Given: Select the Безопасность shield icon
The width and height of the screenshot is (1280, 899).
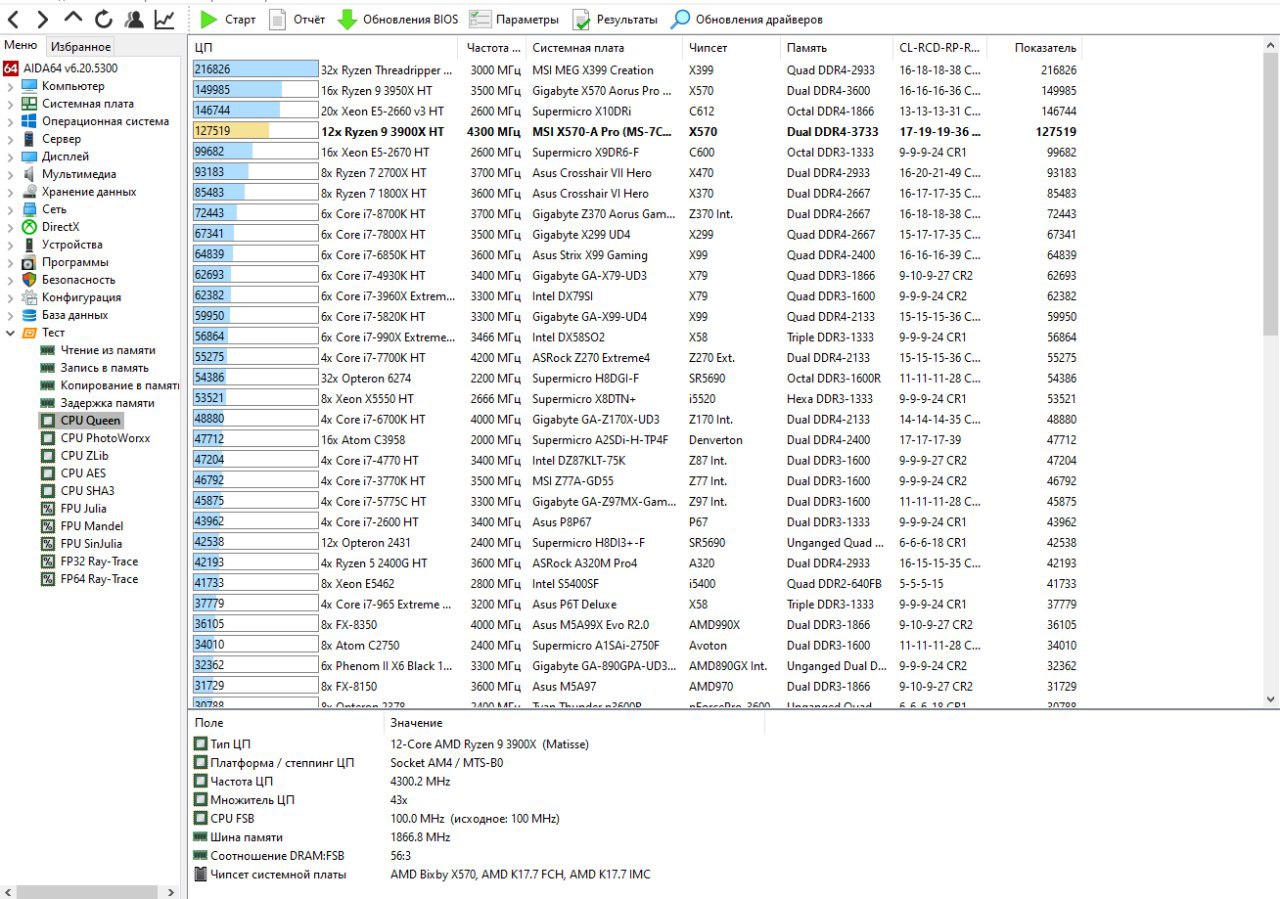Looking at the screenshot, I should pos(30,280).
